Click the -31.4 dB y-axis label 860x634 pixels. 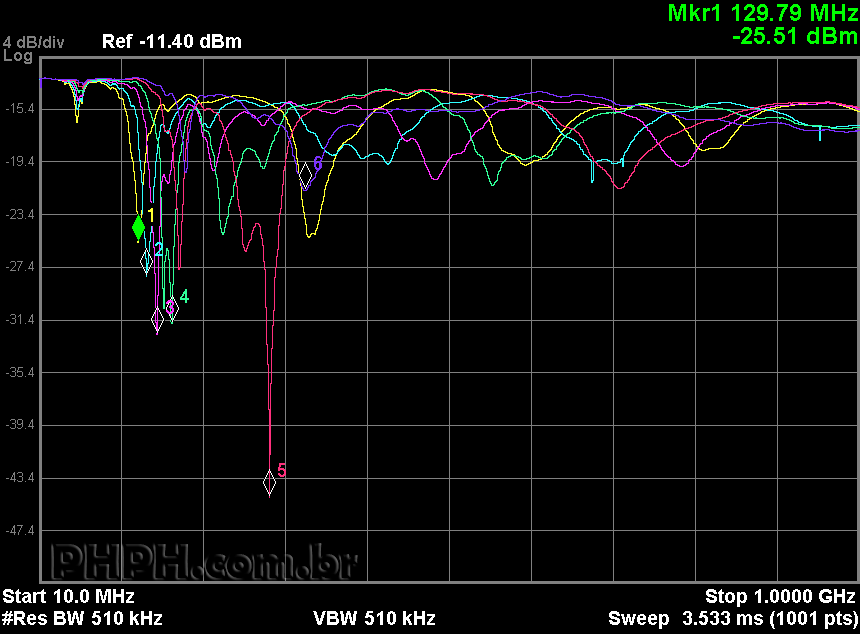[x=20, y=320]
